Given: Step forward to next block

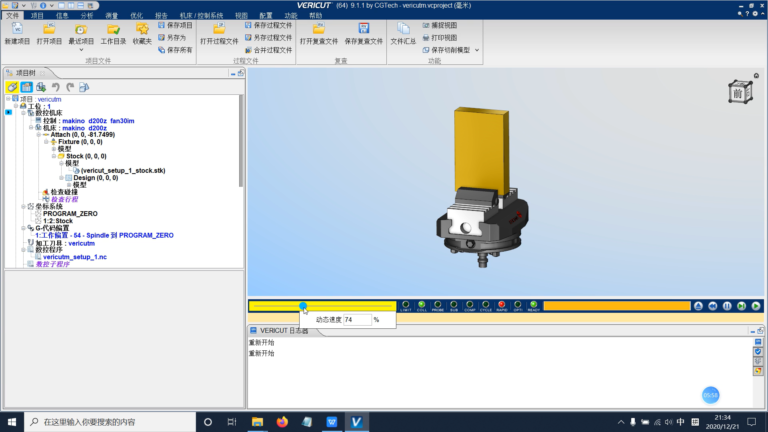Looking at the screenshot, I should point(742,306).
